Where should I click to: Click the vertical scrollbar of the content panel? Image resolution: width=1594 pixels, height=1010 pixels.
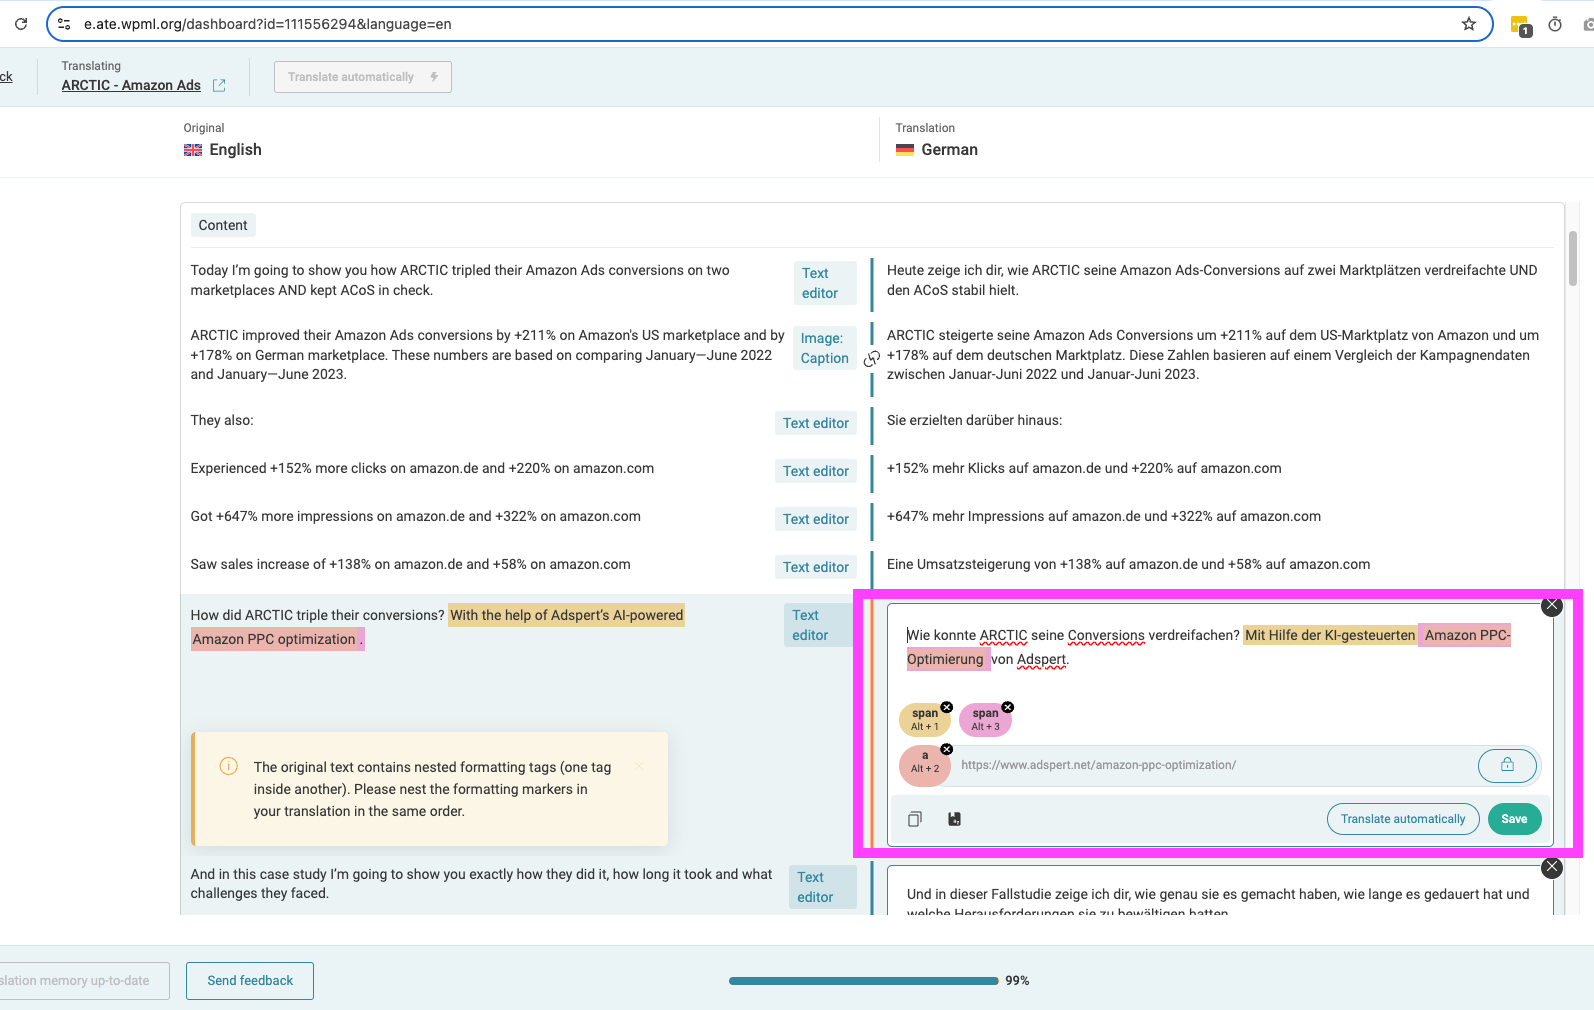1573,259
